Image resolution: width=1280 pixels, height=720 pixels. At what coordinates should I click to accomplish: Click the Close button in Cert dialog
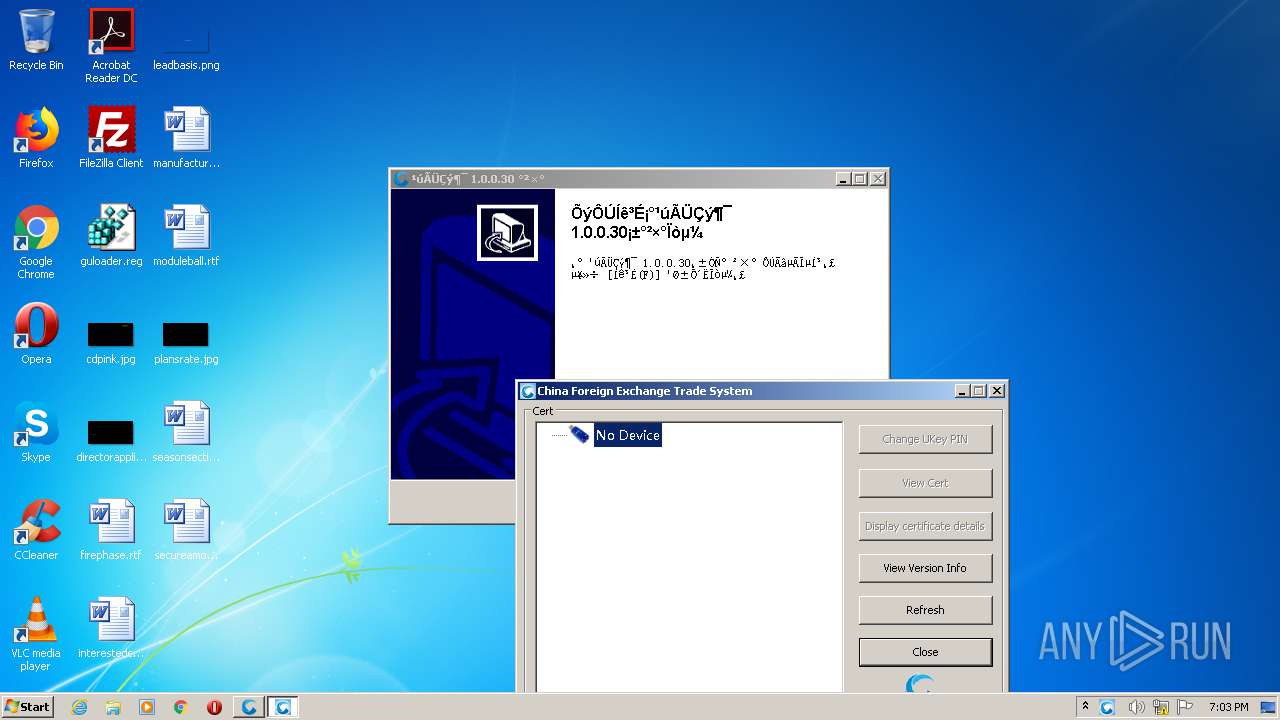point(925,652)
